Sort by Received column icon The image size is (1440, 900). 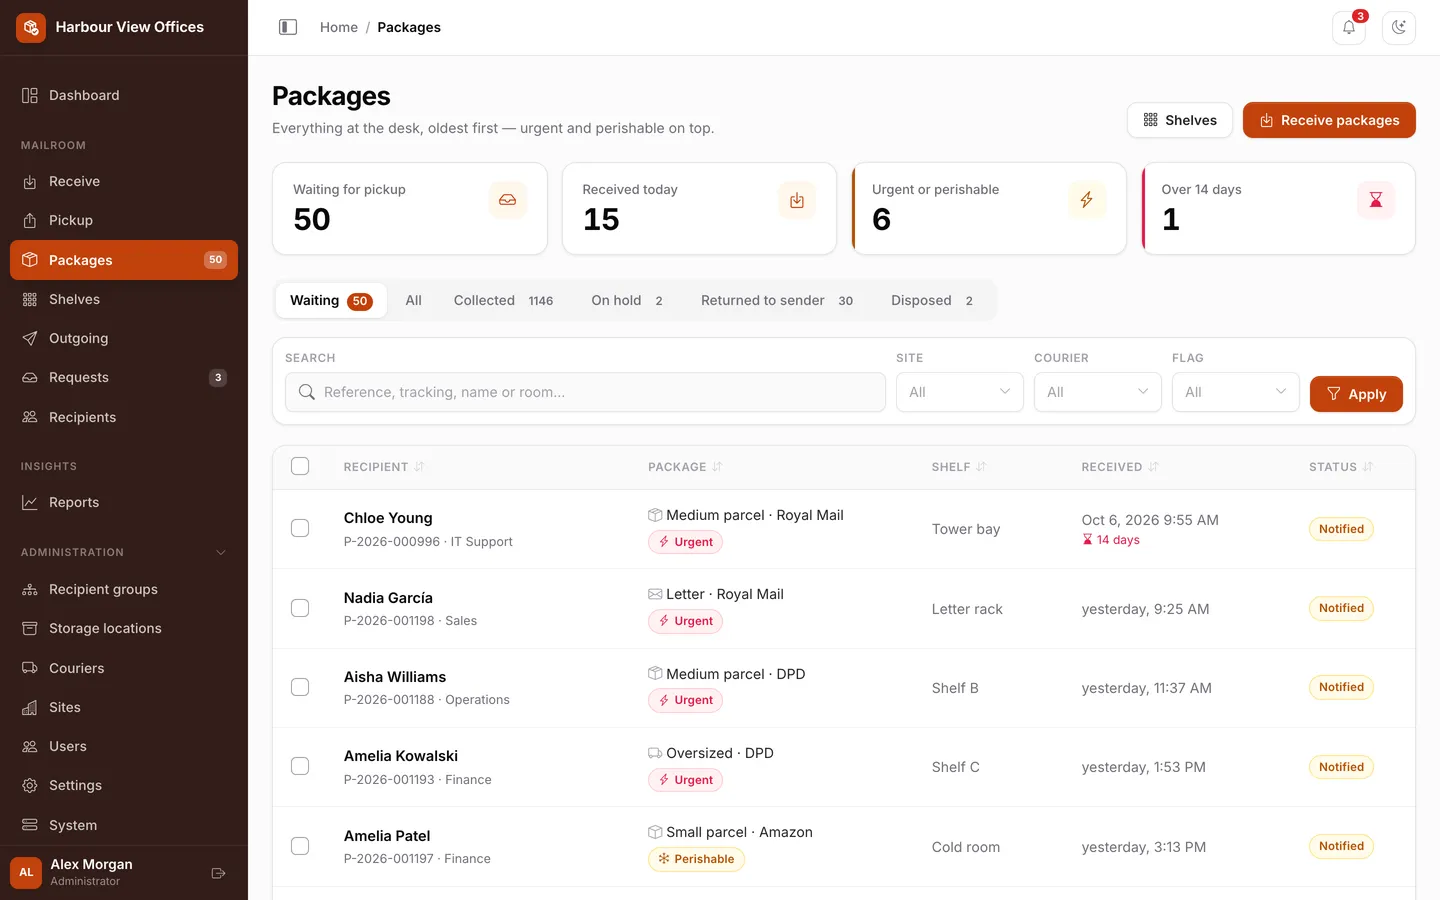point(1153,467)
